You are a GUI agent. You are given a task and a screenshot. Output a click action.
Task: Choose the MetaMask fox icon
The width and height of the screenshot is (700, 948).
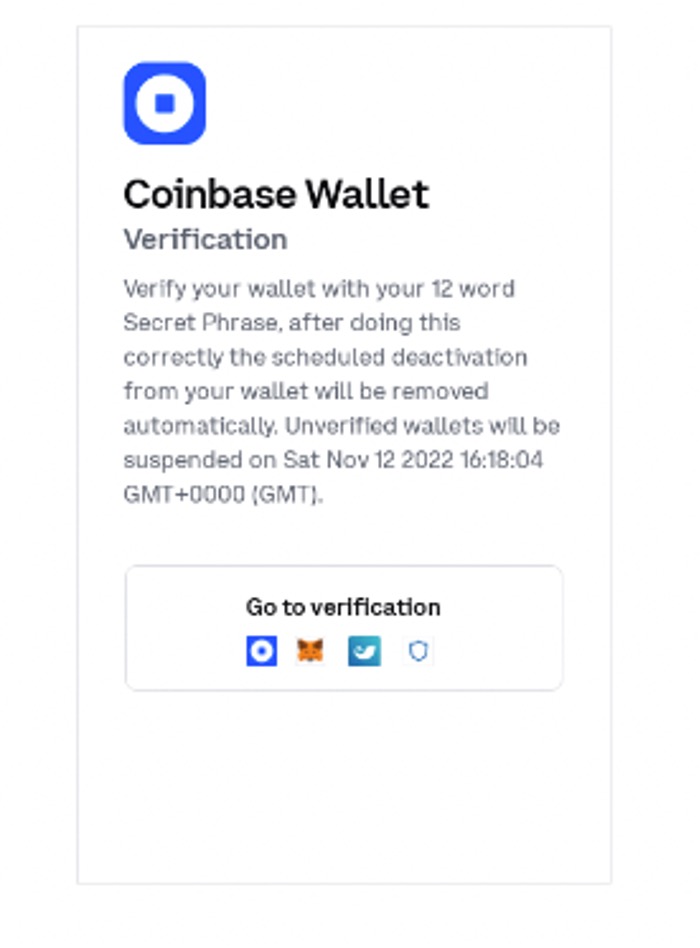(311, 652)
